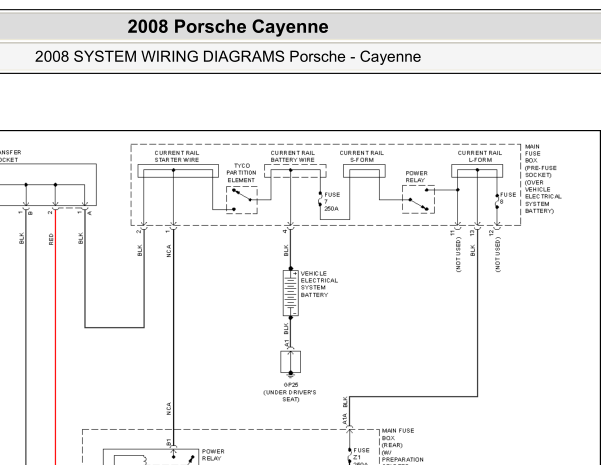Click the "BLK" label under pin 13
The height and width of the screenshot is (465, 601).
point(473,251)
